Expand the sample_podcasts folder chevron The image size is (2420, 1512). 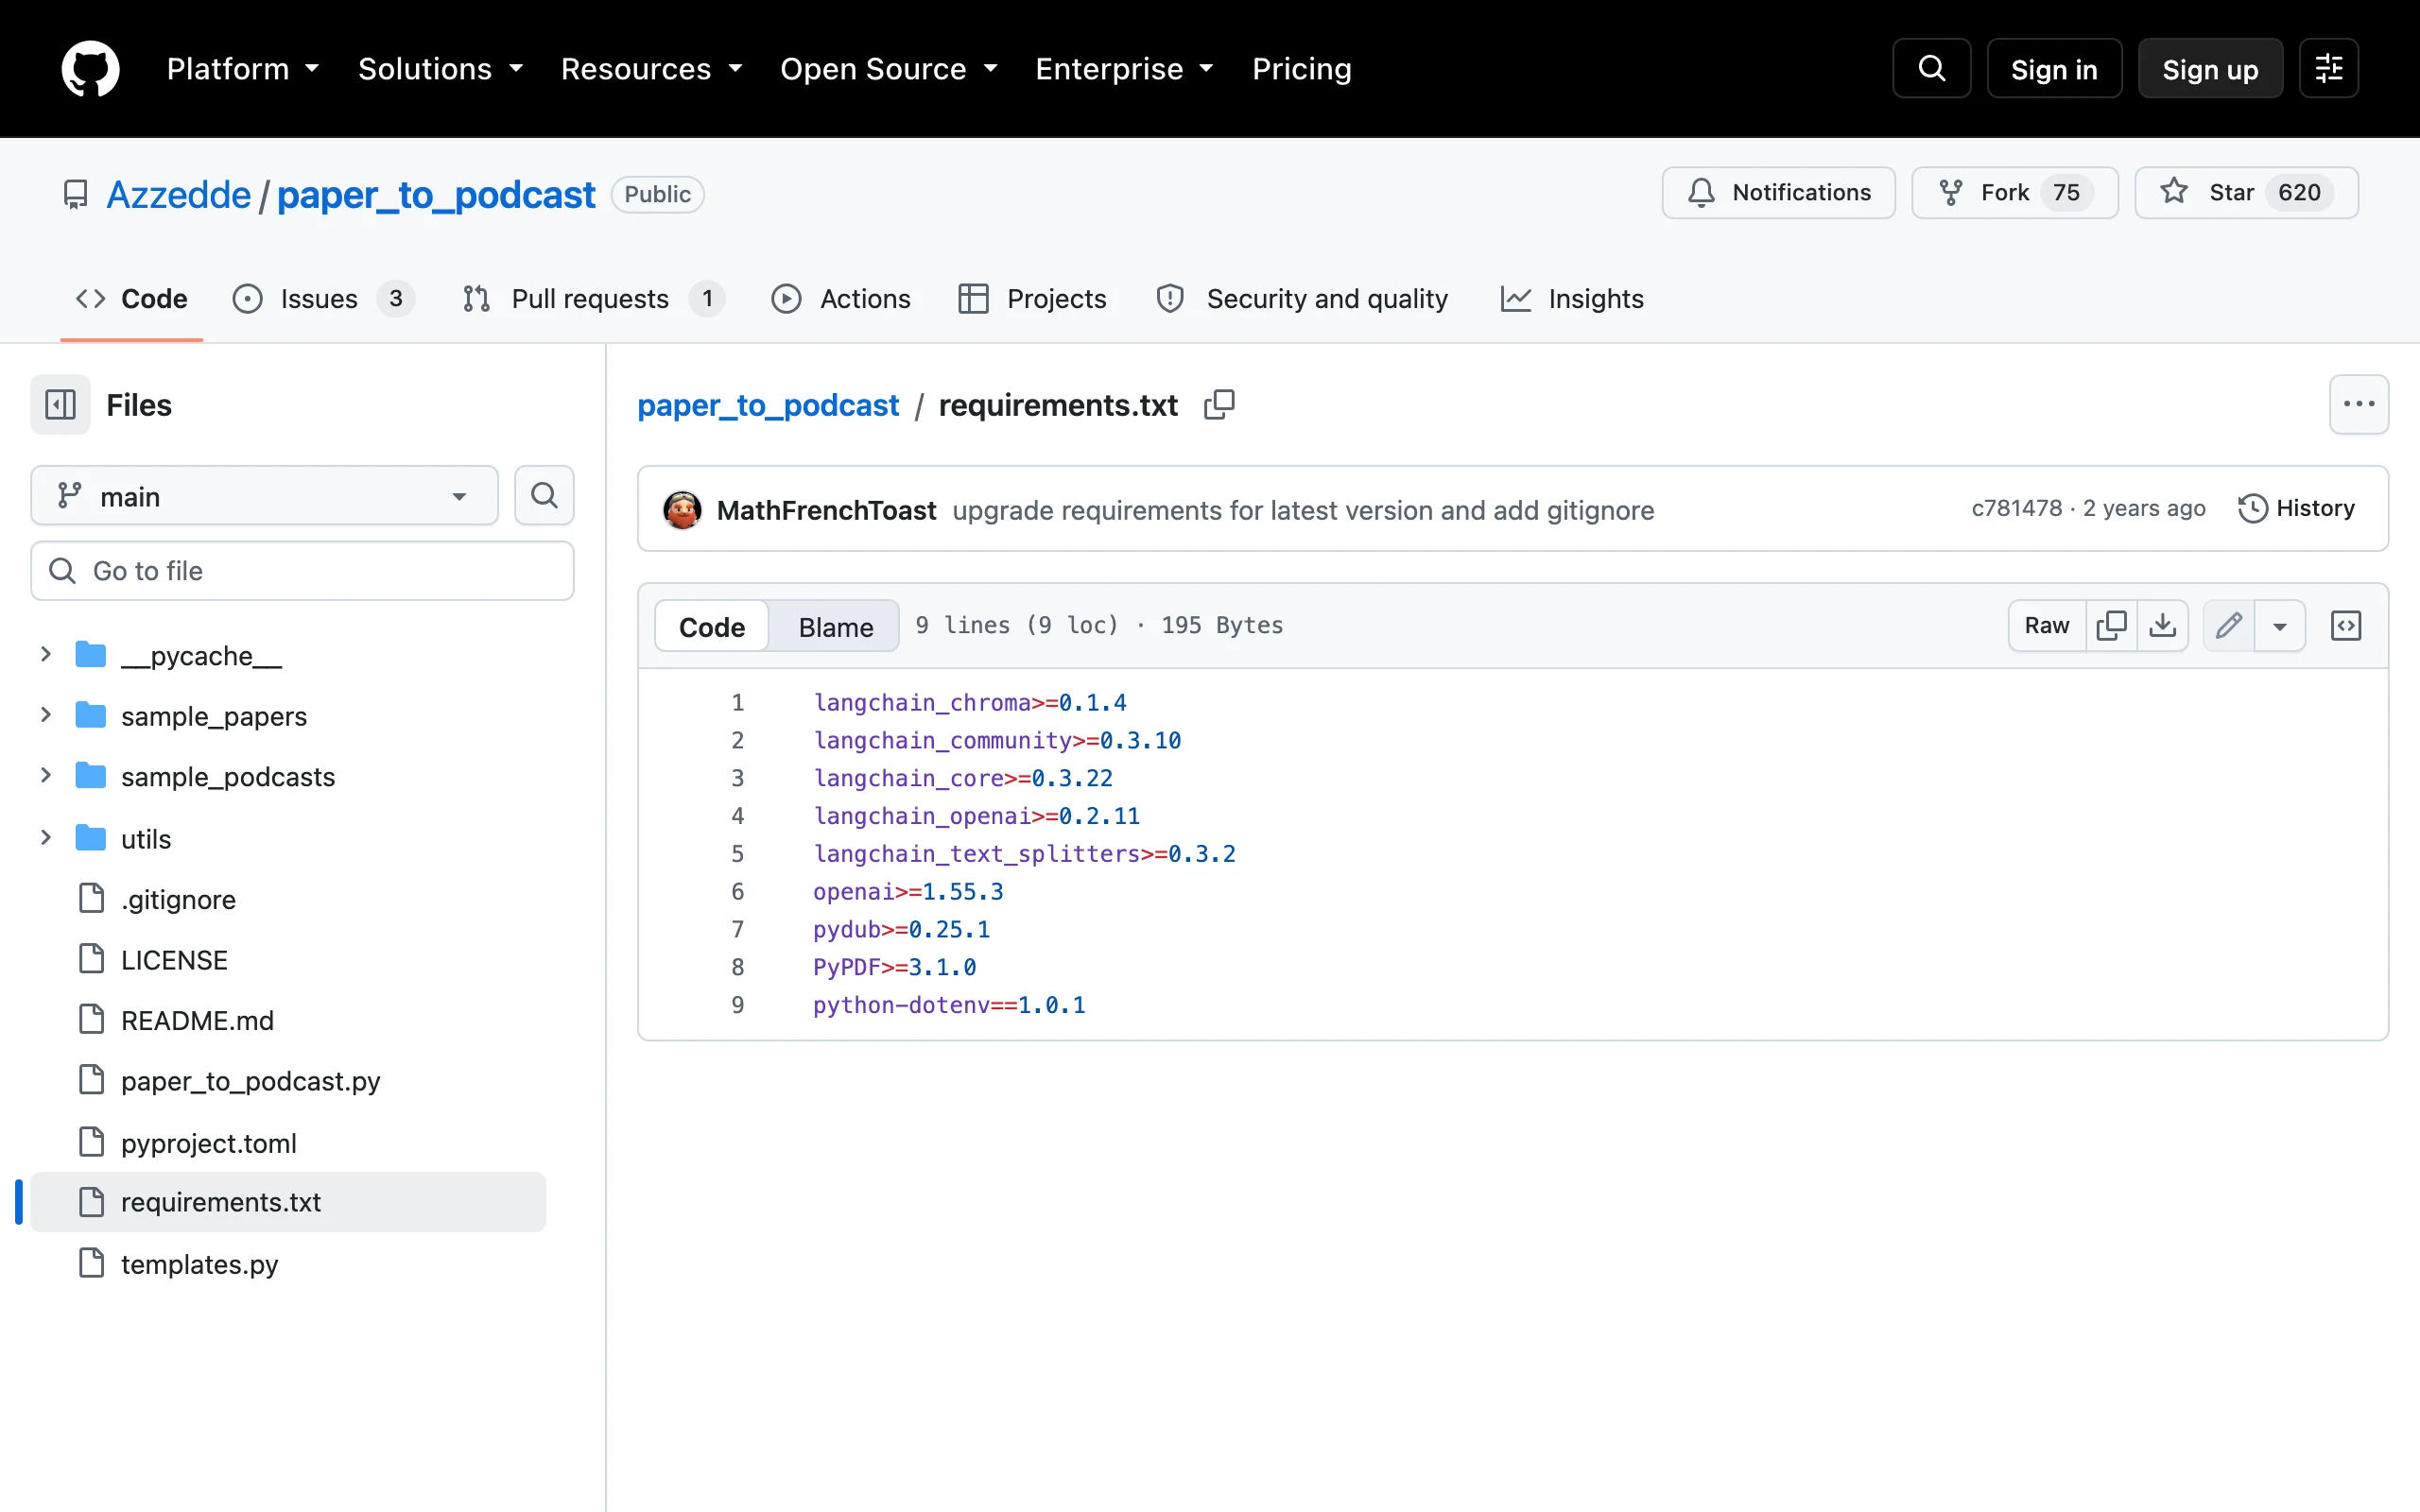pyautogui.click(x=45, y=776)
